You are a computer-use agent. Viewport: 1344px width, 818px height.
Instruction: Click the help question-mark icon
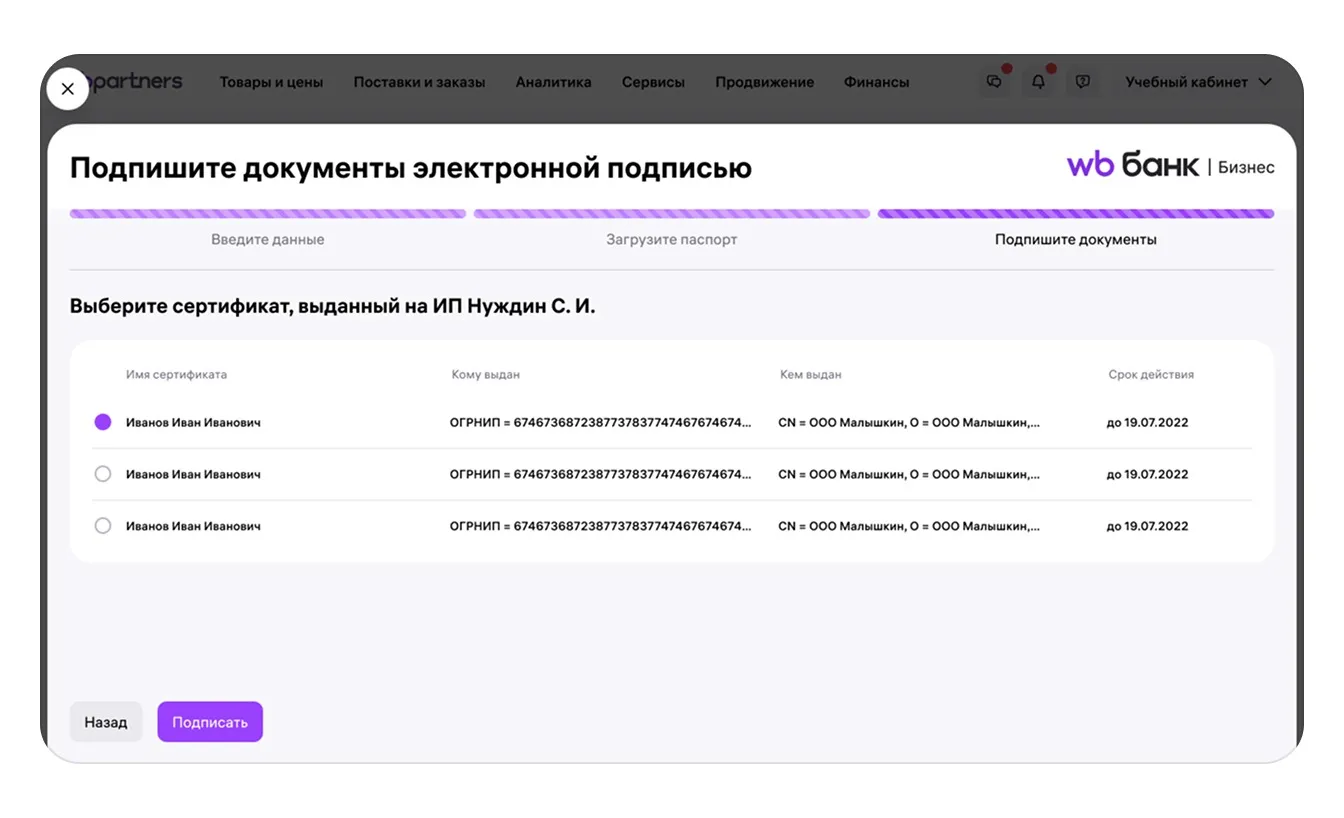1082,82
